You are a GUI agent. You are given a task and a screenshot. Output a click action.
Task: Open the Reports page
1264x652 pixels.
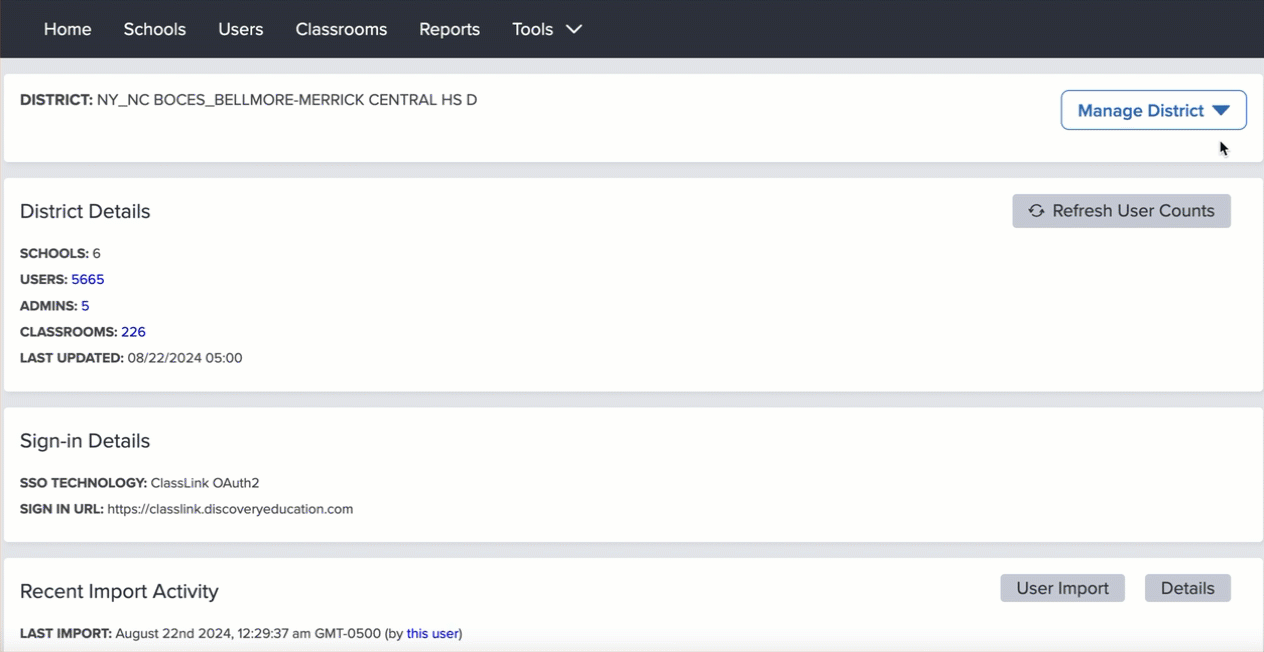point(449,29)
